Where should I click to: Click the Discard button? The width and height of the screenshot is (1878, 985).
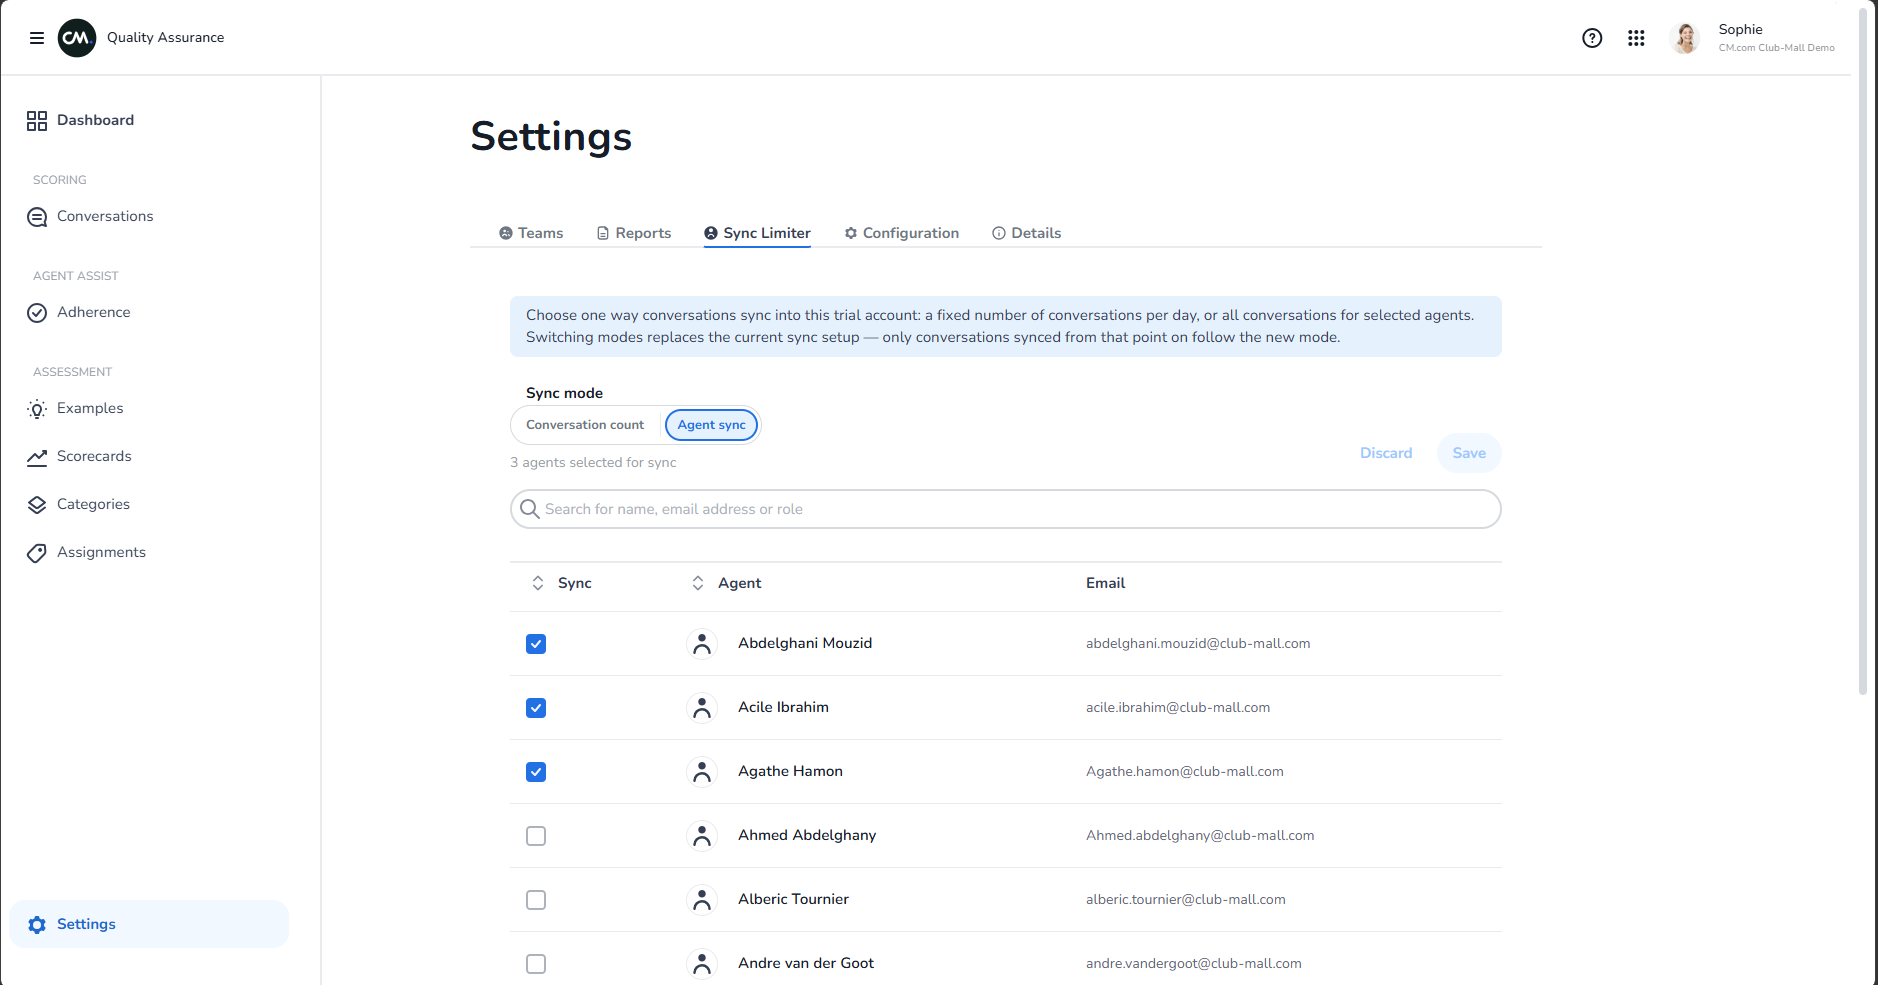click(1386, 453)
